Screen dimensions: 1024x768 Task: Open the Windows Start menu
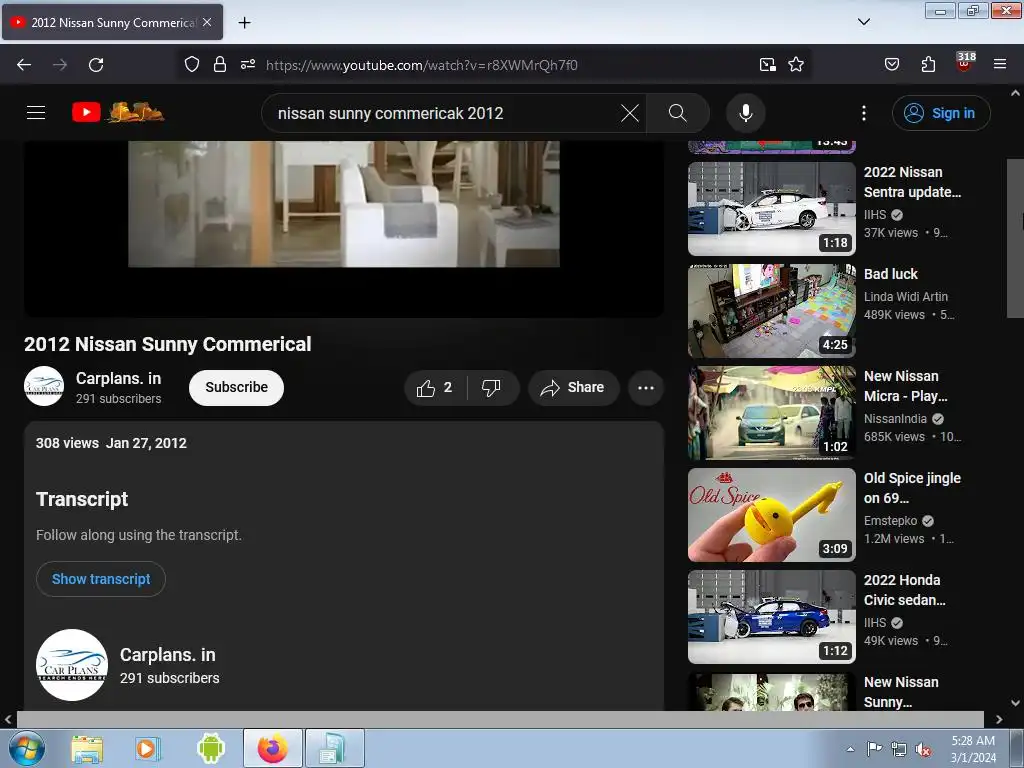(x=27, y=748)
